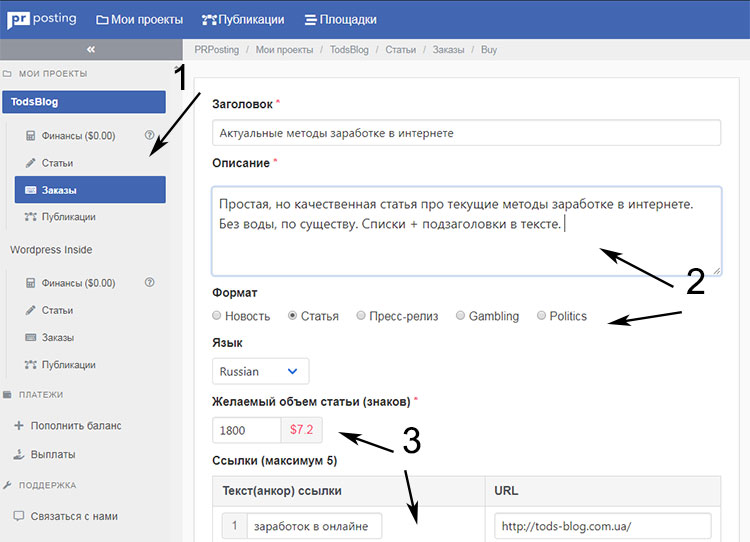Open Публикации under TodsBlog project
Screen dimensions: 750x542
69,217
